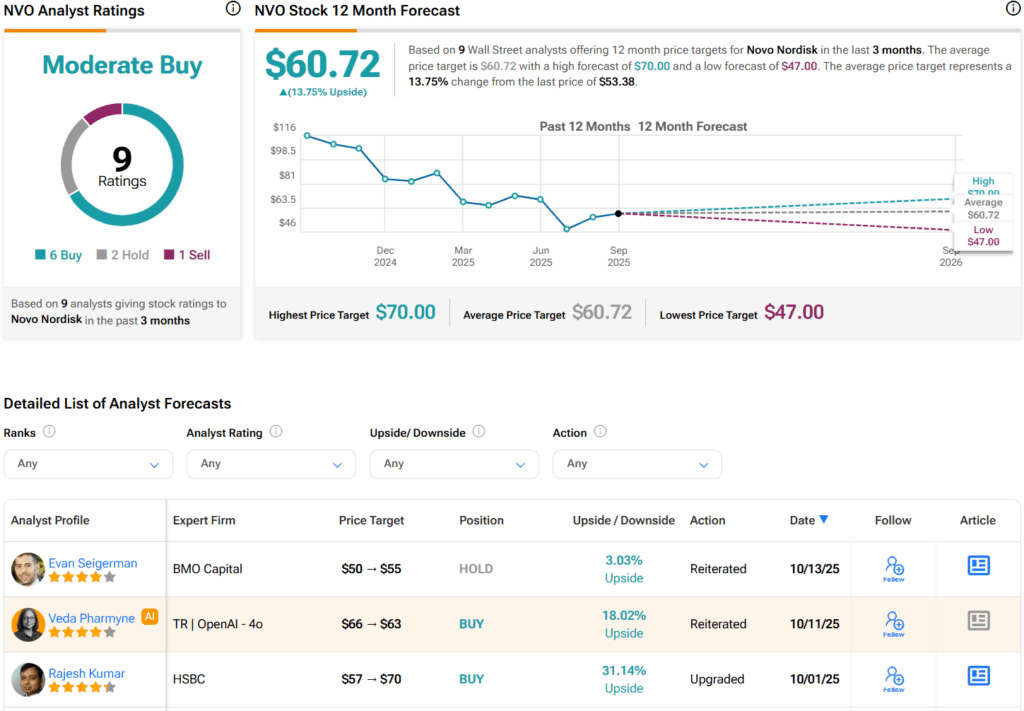Open article for Rajesh Kumar's HSBC rating

(978, 676)
